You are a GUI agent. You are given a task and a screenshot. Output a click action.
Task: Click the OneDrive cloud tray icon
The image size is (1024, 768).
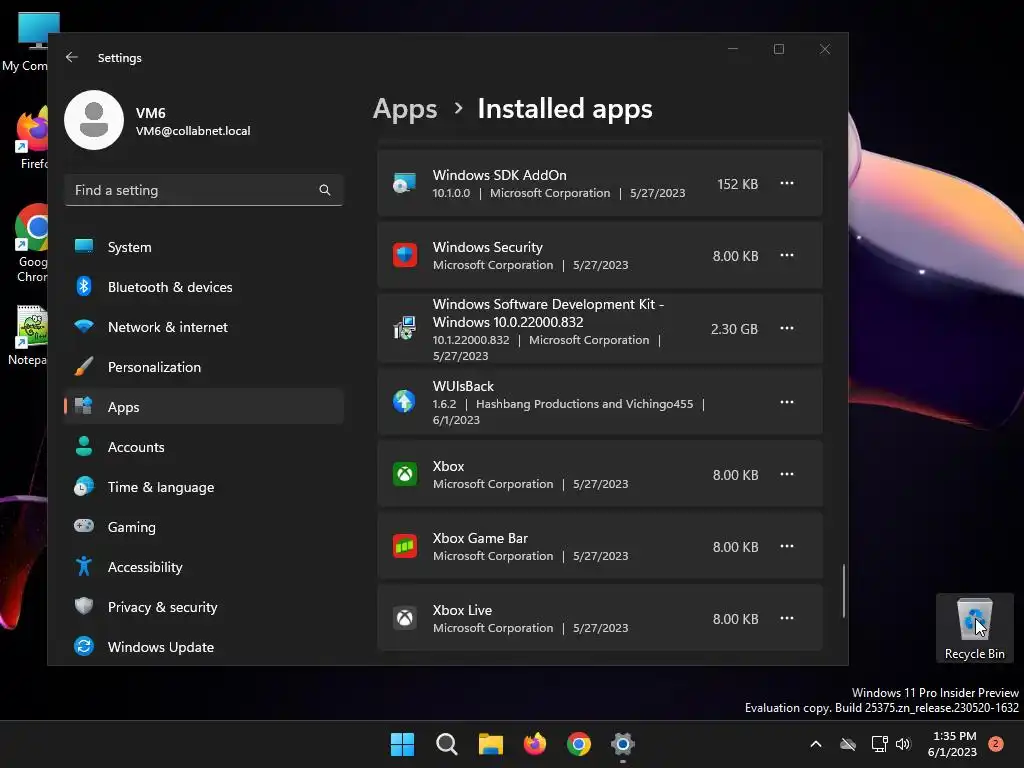pyautogui.click(x=848, y=744)
